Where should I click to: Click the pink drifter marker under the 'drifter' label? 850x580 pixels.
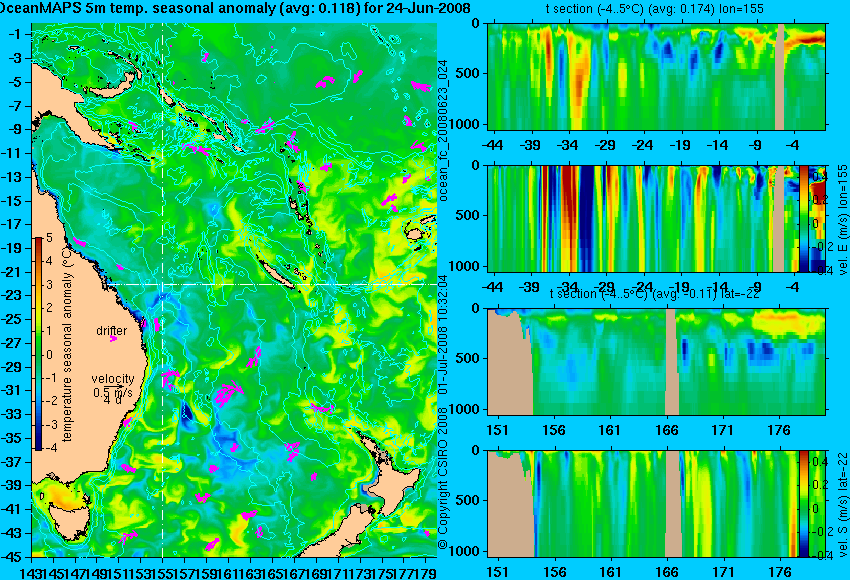coord(113,339)
